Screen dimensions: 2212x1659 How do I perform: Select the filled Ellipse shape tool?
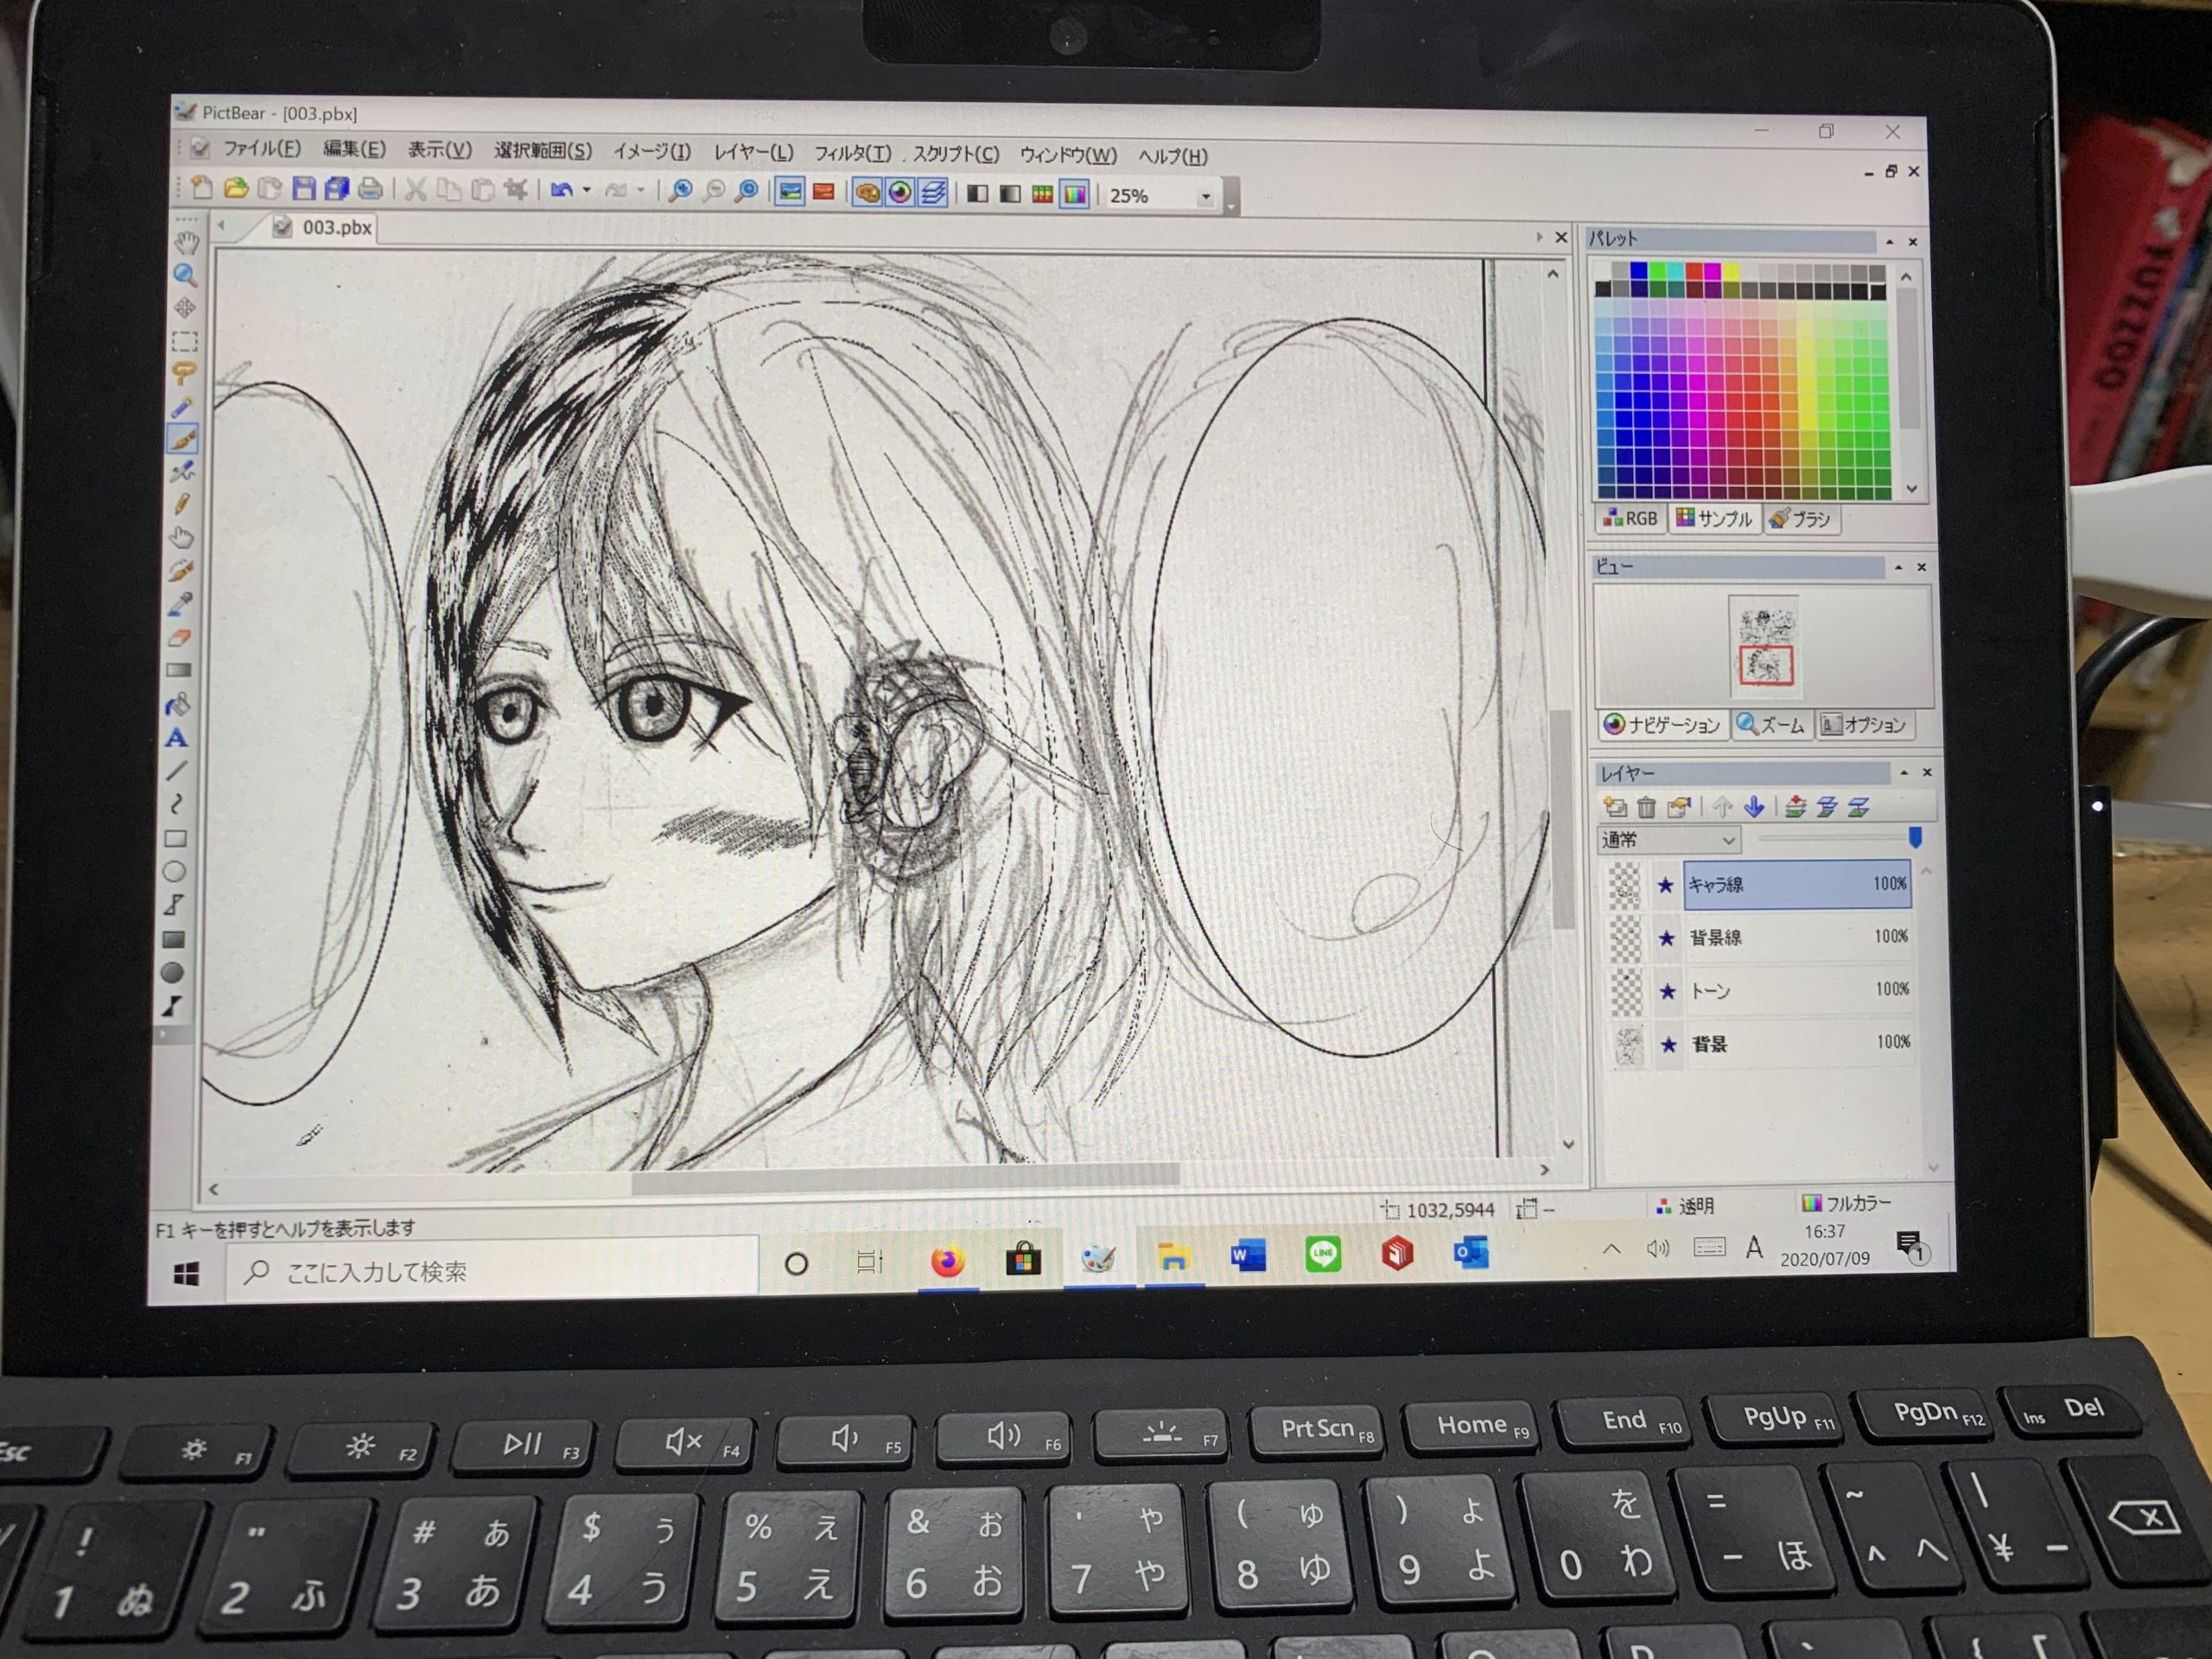click(172, 972)
